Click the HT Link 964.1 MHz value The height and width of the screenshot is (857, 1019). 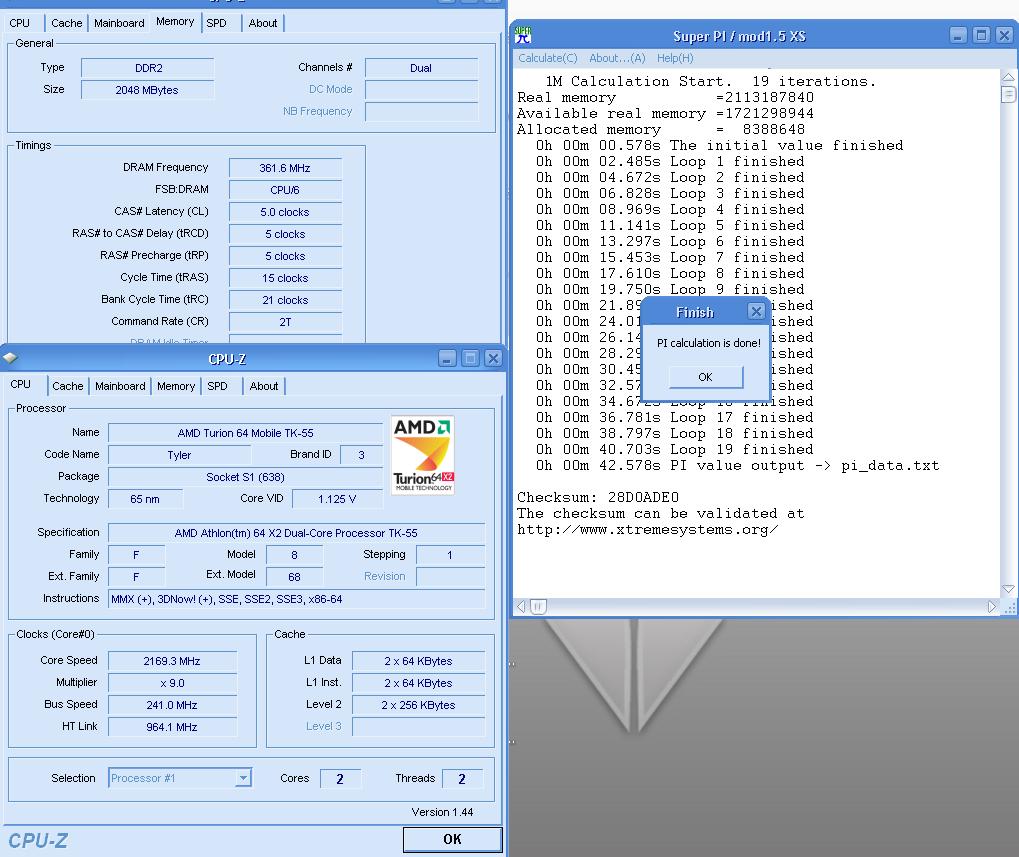coord(172,727)
